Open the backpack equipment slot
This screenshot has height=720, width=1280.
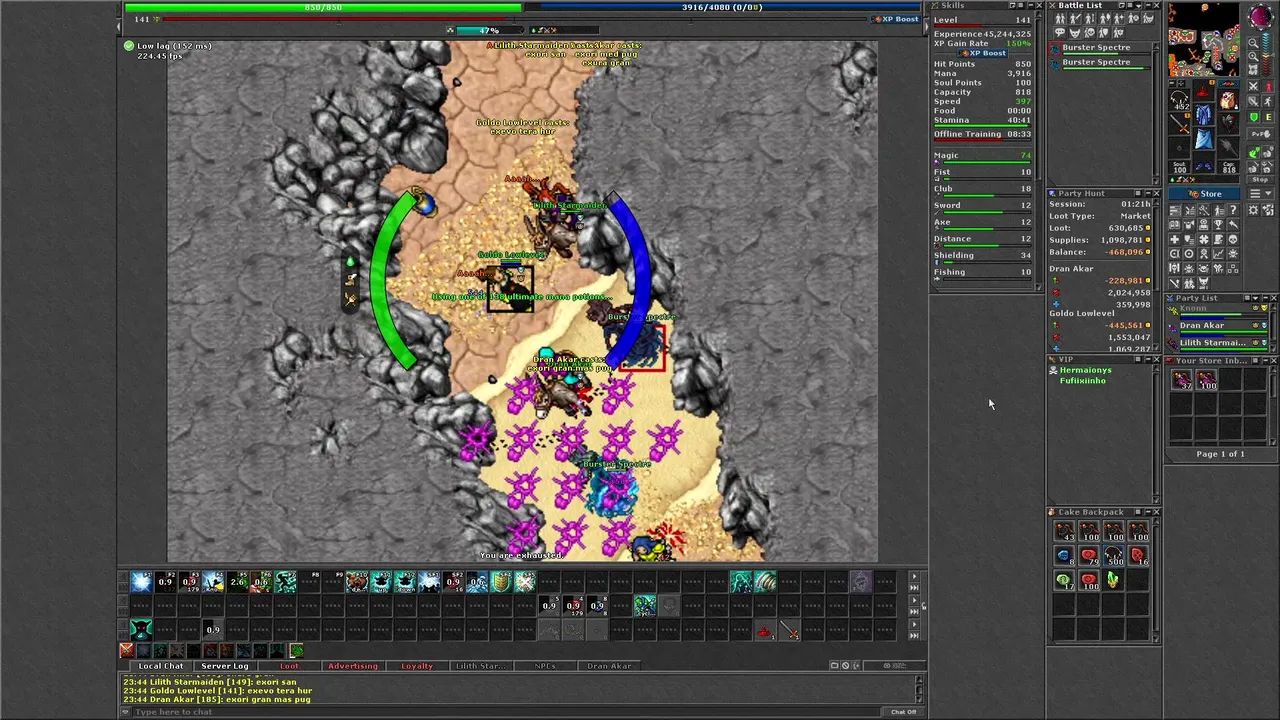click(1228, 100)
